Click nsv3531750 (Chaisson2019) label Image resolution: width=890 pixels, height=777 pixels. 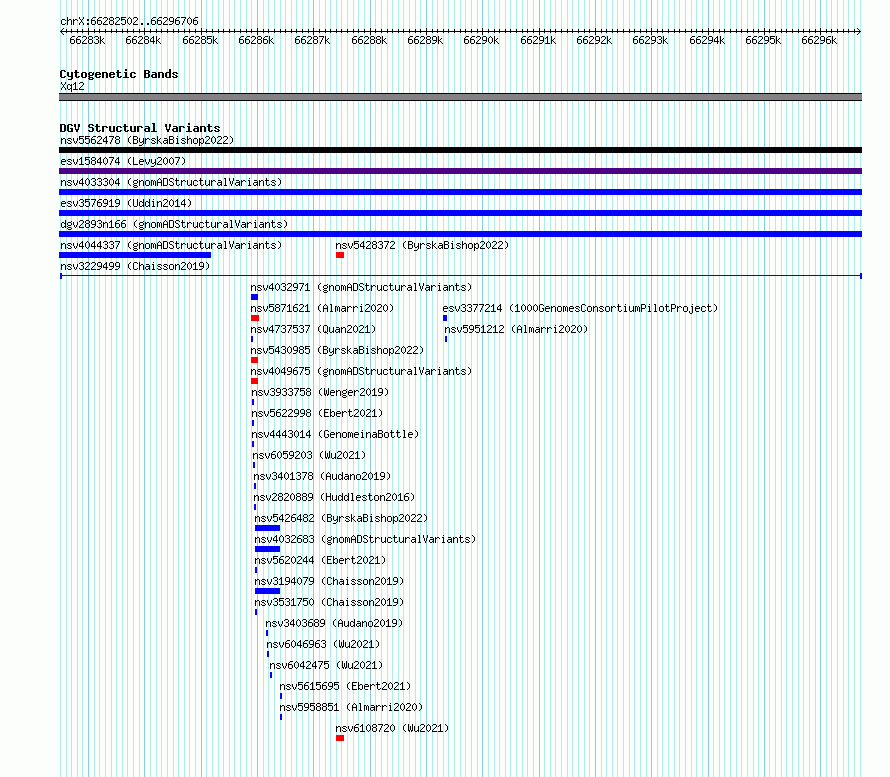(330, 602)
